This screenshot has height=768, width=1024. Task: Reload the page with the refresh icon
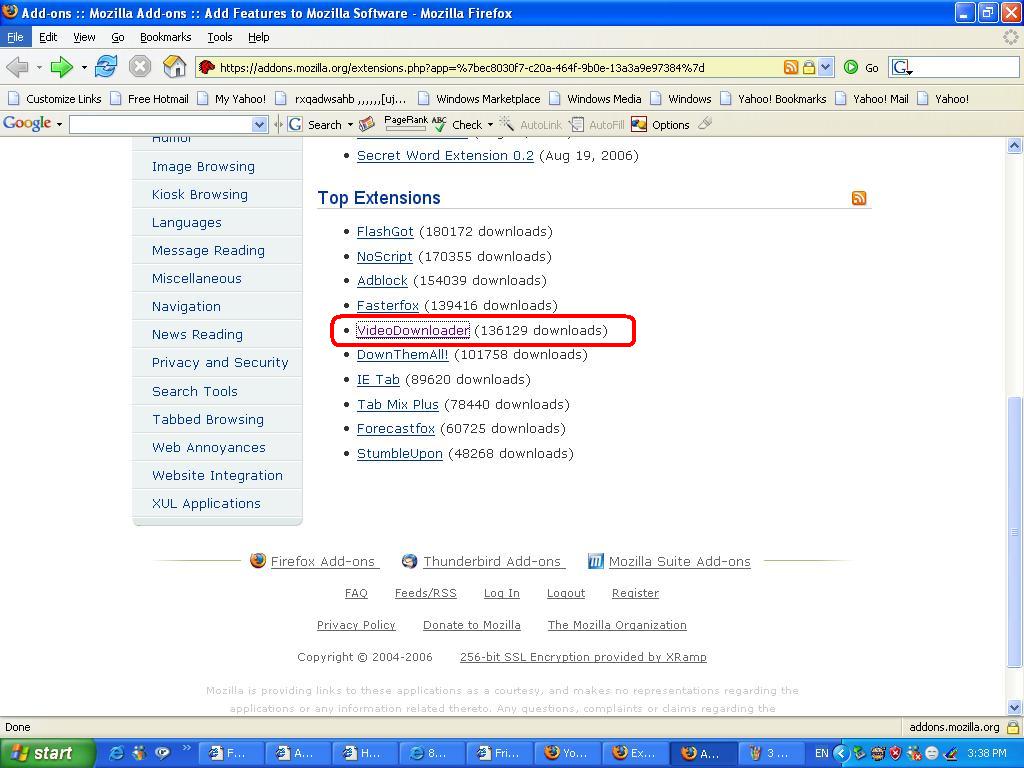(106, 67)
